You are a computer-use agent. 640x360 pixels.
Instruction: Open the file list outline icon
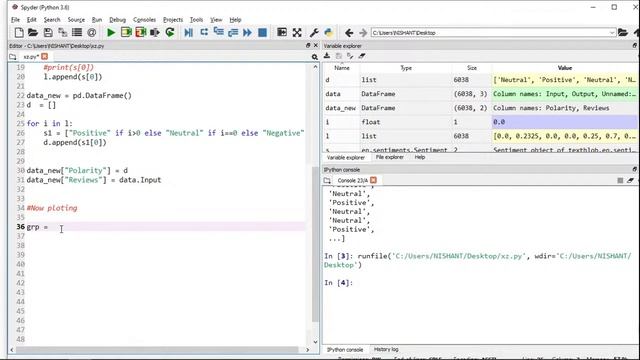[77, 33]
